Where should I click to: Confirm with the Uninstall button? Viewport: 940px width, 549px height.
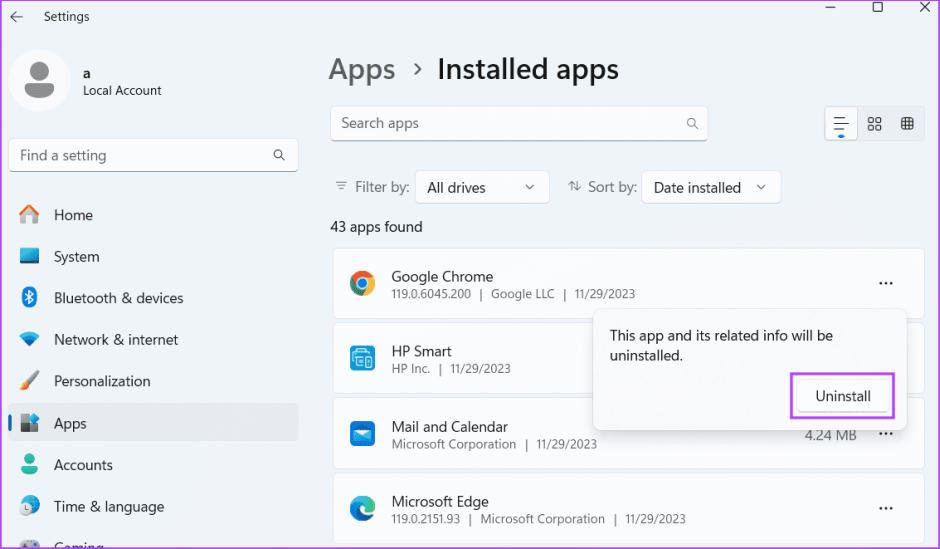tap(842, 396)
